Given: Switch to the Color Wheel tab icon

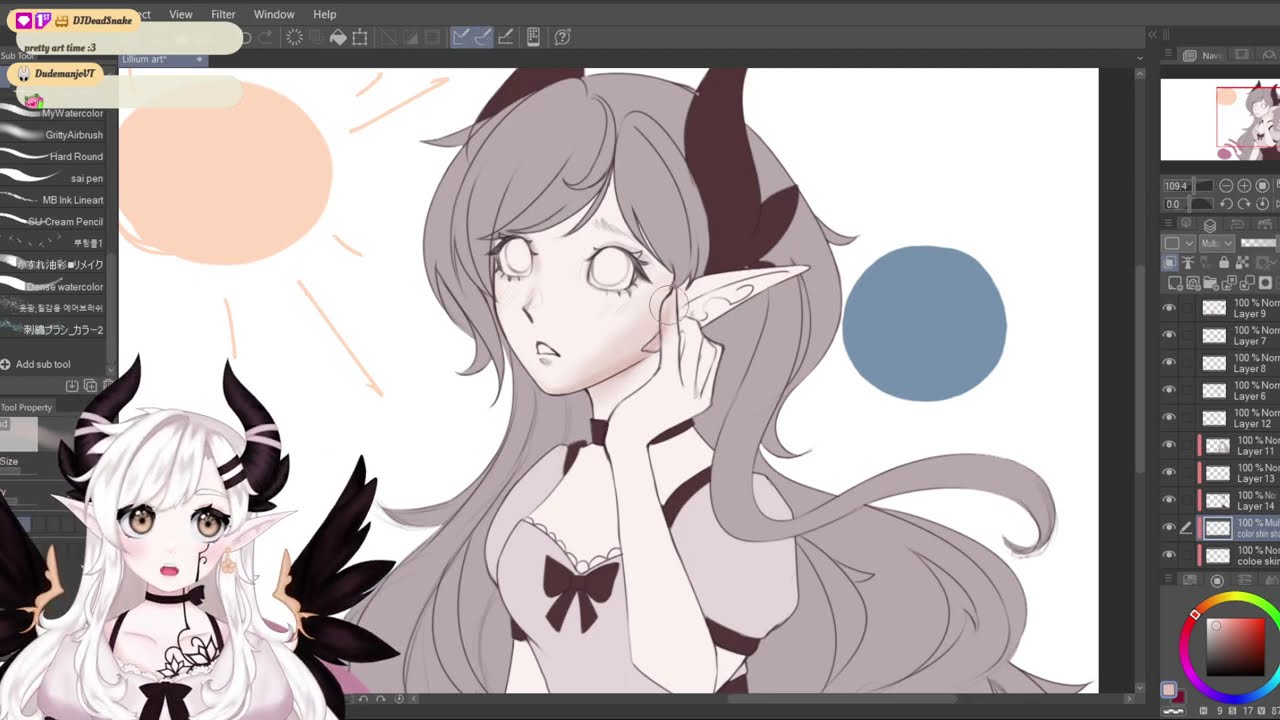Looking at the screenshot, I should [1217, 580].
